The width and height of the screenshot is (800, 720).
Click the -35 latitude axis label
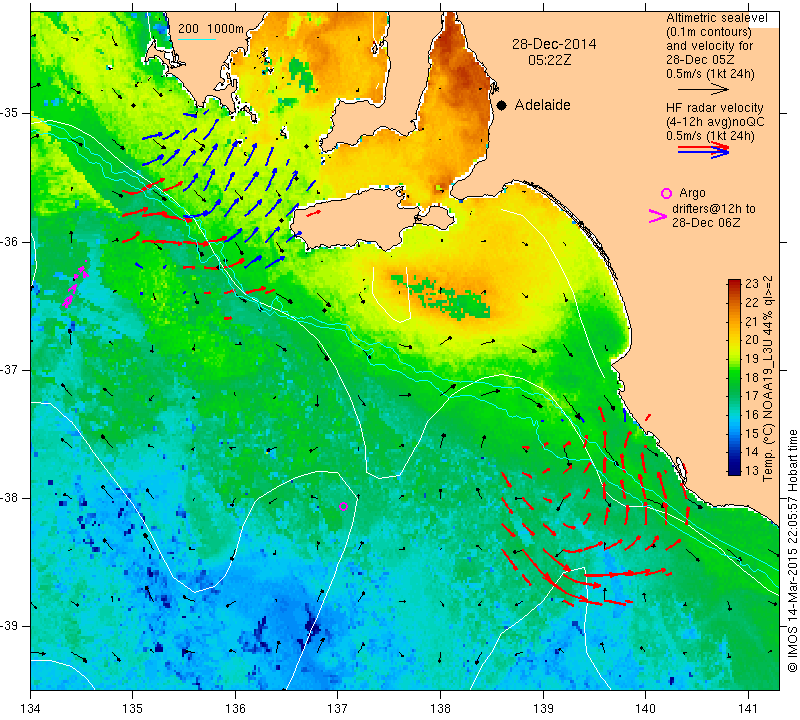[x=10, y=112]
